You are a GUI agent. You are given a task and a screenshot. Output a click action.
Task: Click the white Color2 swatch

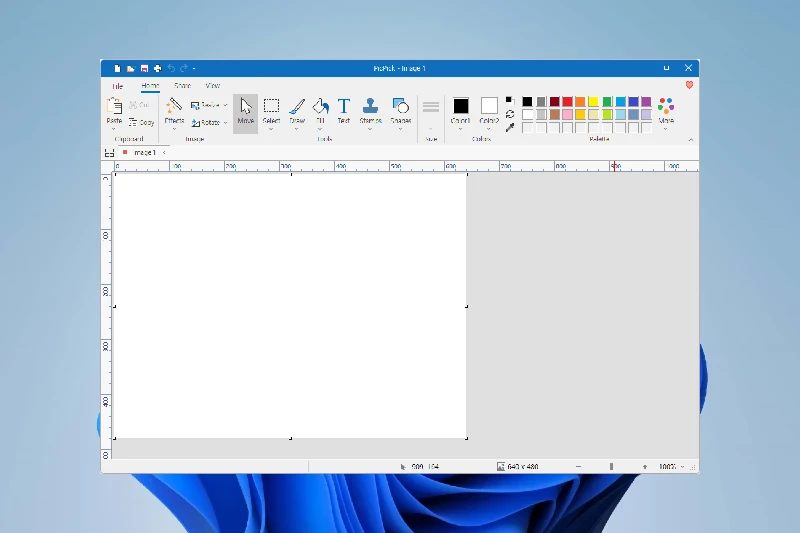(489, 106)
